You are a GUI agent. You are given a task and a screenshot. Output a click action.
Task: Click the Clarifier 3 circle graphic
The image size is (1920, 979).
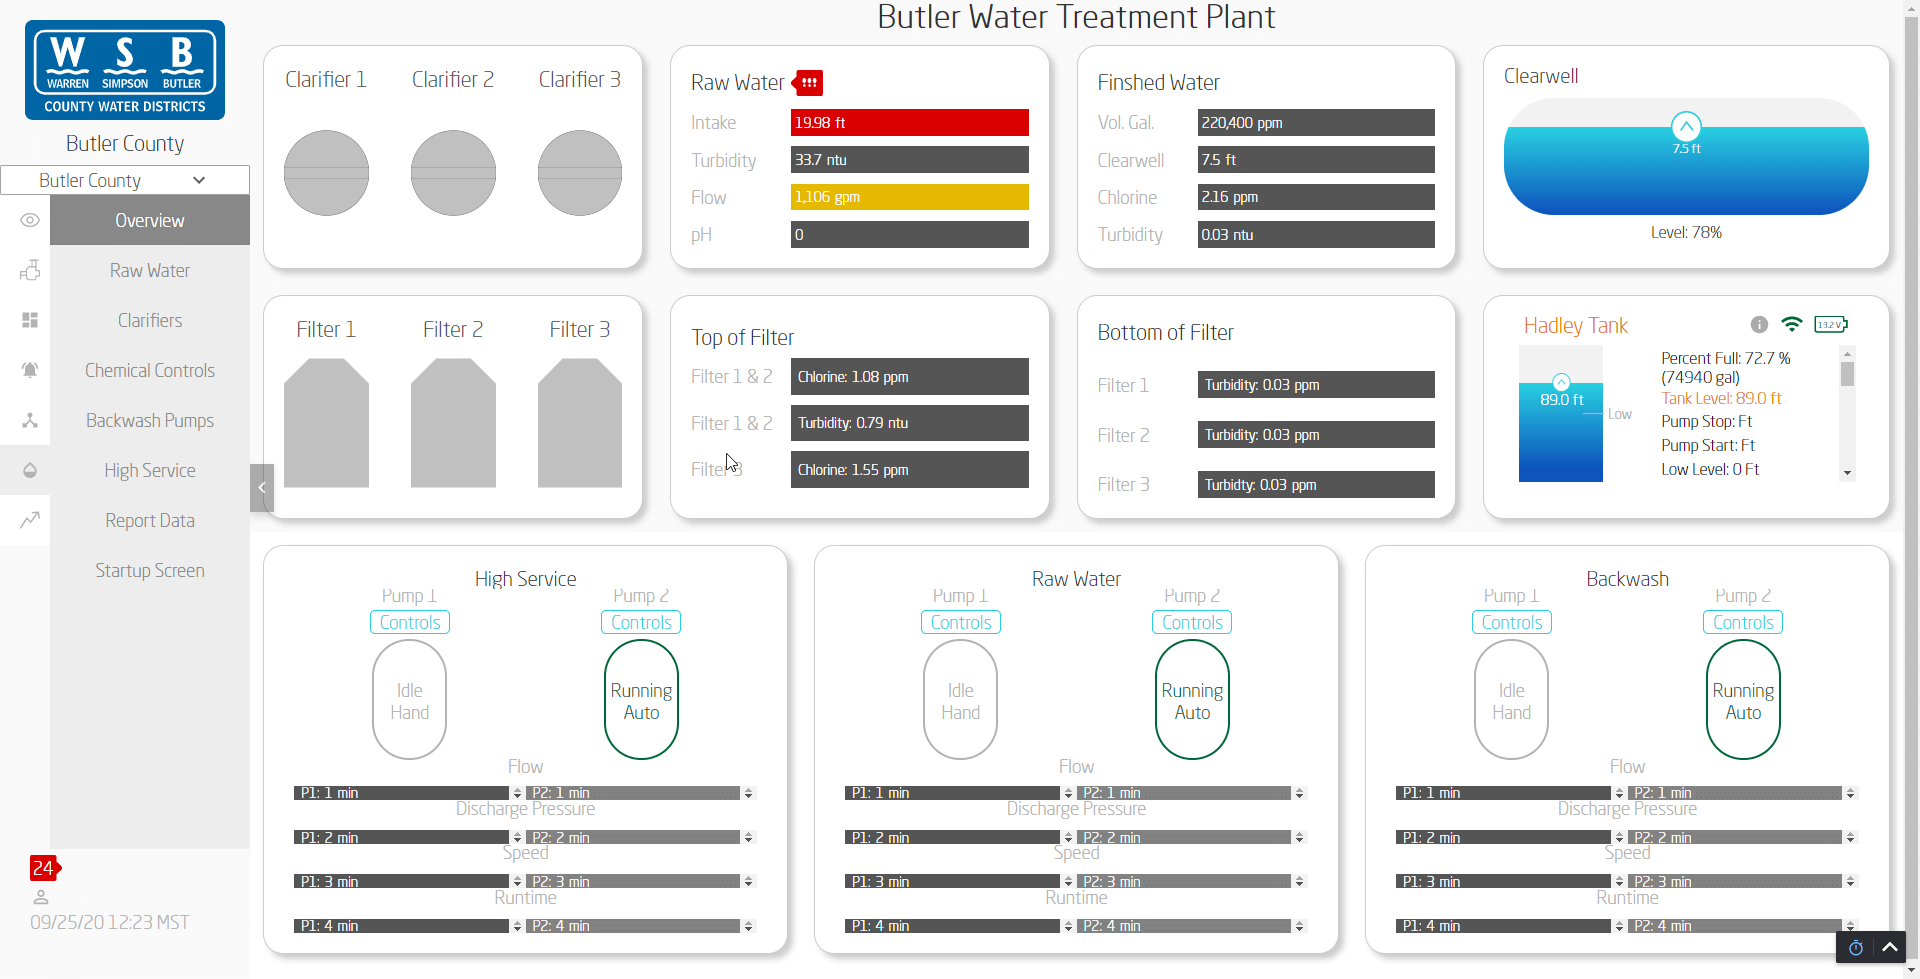[x=580, y=173]
